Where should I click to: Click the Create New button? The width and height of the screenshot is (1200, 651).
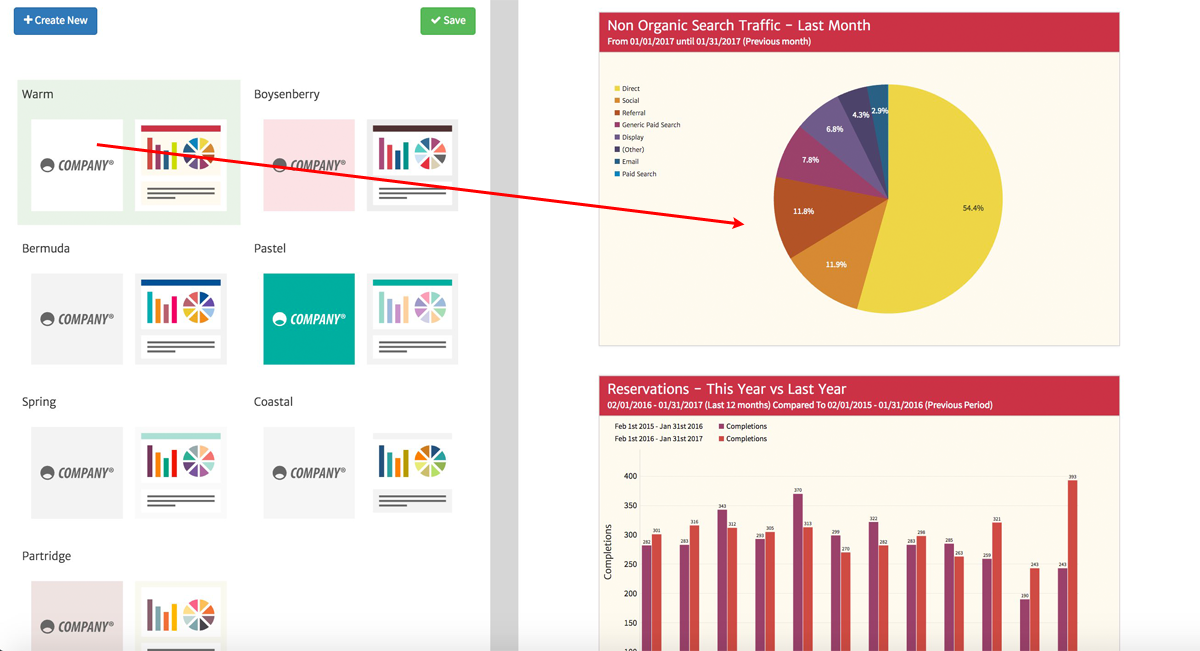[55, 20]
